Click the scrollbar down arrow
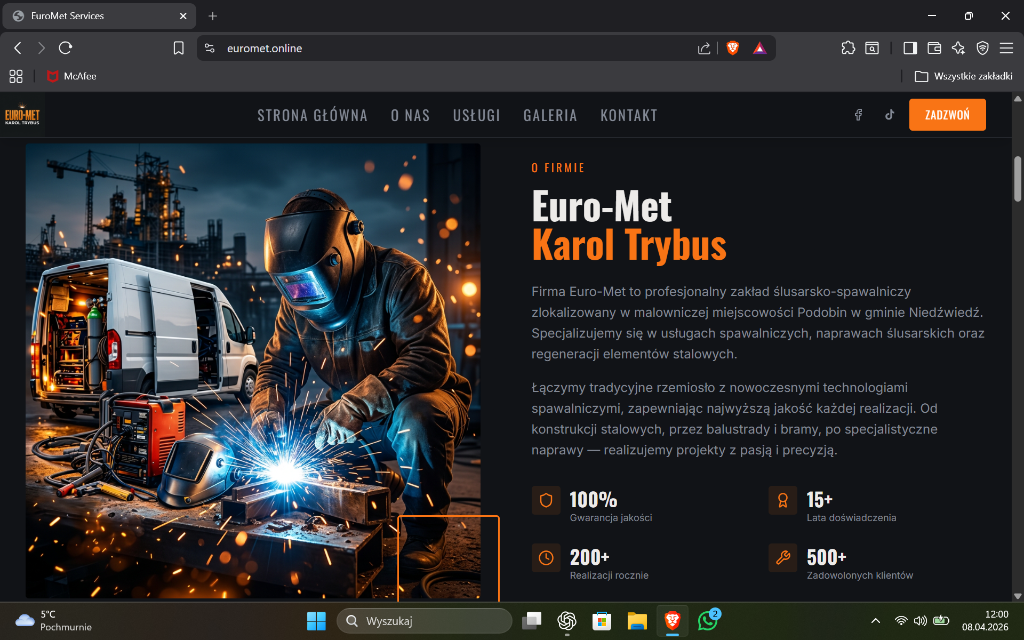 click(x=1017, y=596)
